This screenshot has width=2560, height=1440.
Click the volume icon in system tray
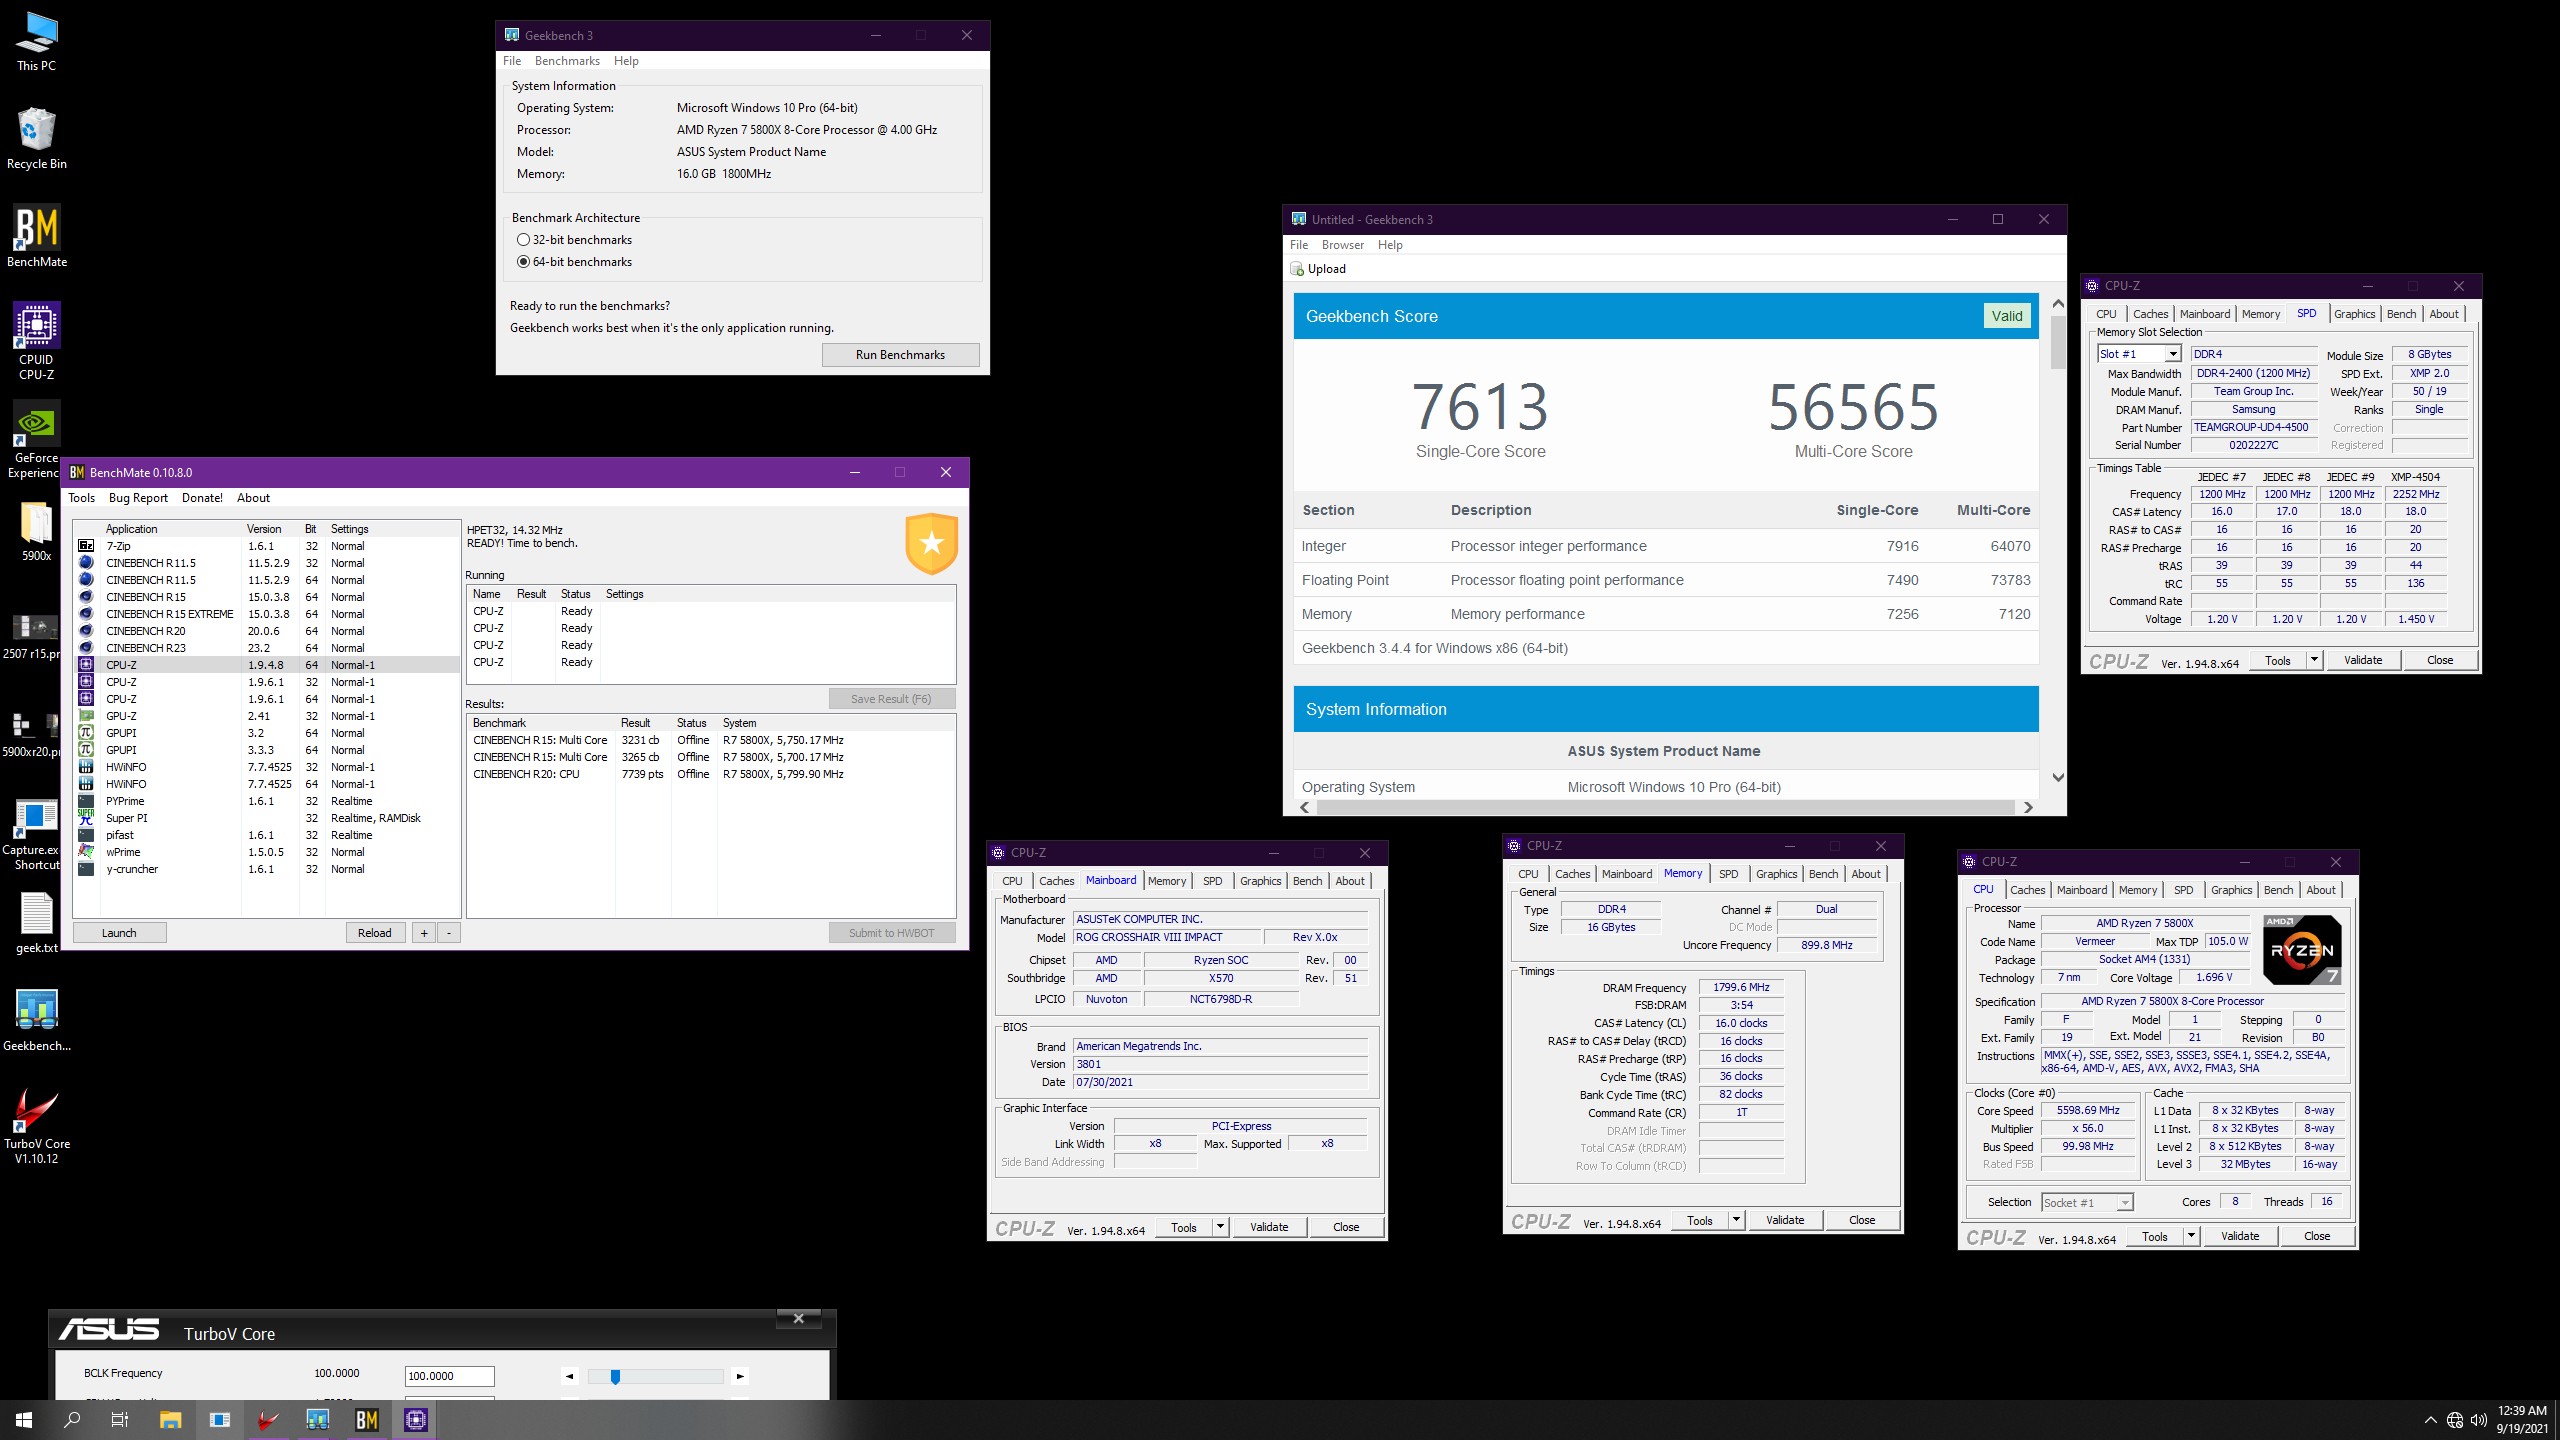(2479, 1420)
